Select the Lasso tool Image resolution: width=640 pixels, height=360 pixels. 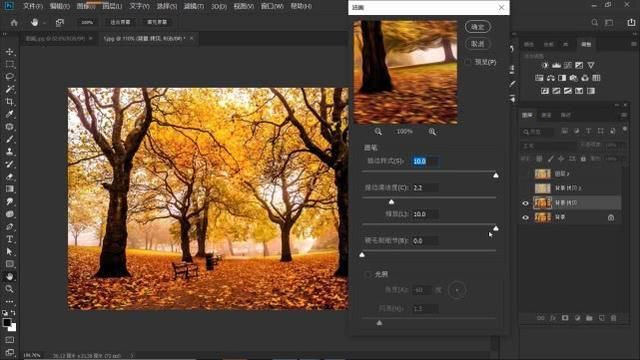point(9,76)
